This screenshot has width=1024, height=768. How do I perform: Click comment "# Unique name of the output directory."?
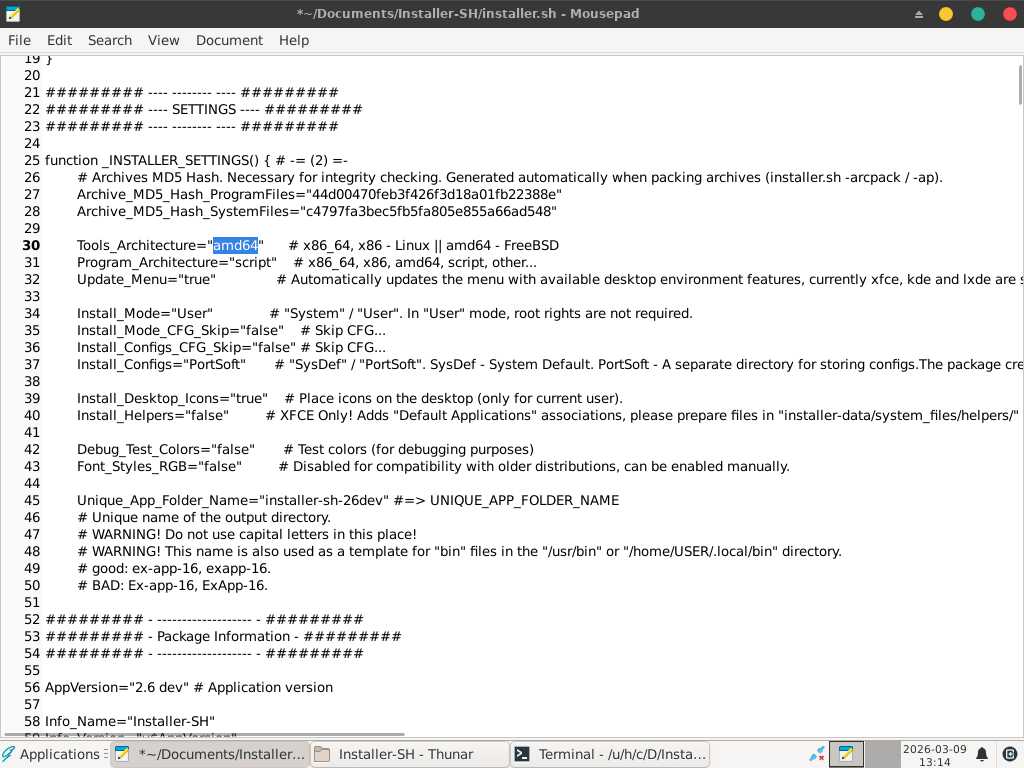[204, 517]
